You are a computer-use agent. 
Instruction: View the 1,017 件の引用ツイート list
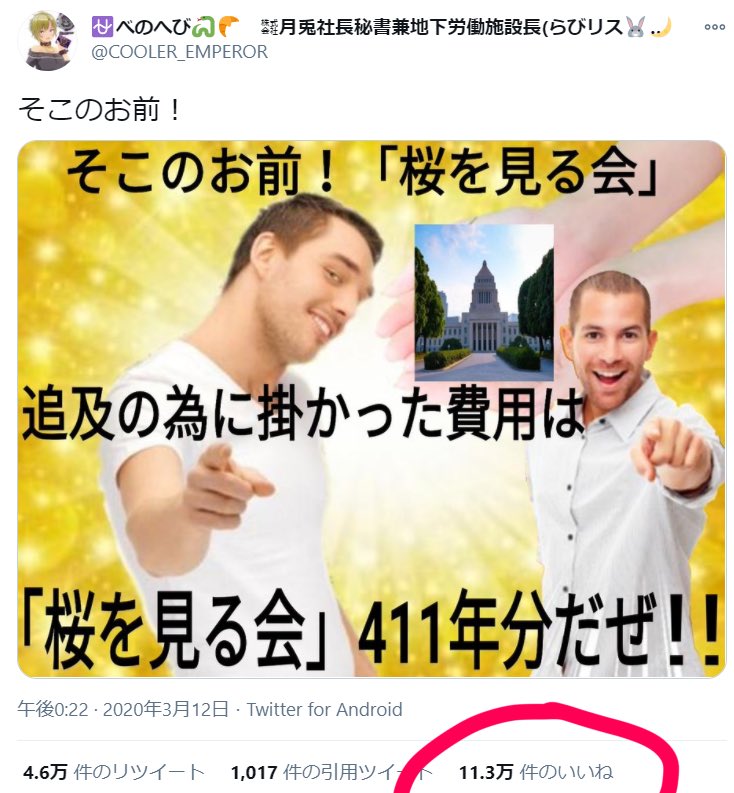[x=331, y=772]
